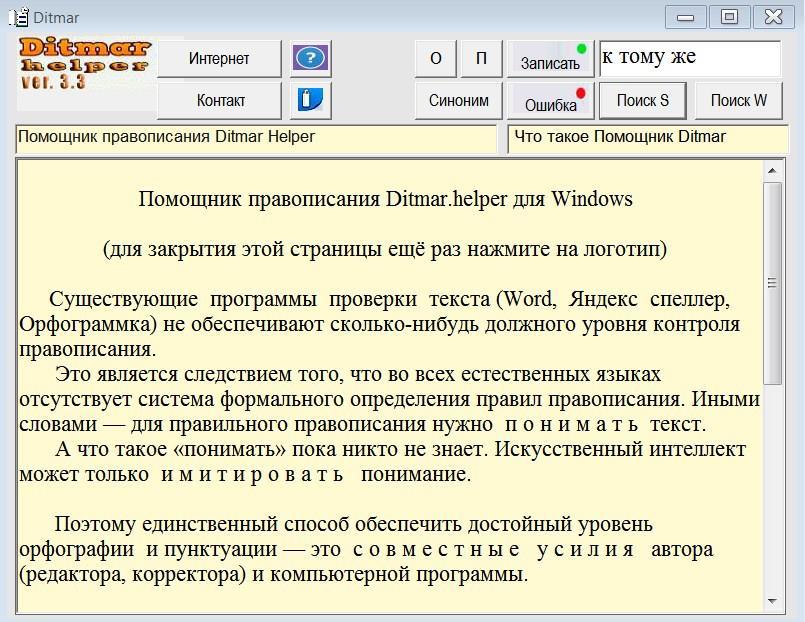Click the phrase 'Искусственный интеллект'
The image size is (805, 622).
tap(620, 449)
